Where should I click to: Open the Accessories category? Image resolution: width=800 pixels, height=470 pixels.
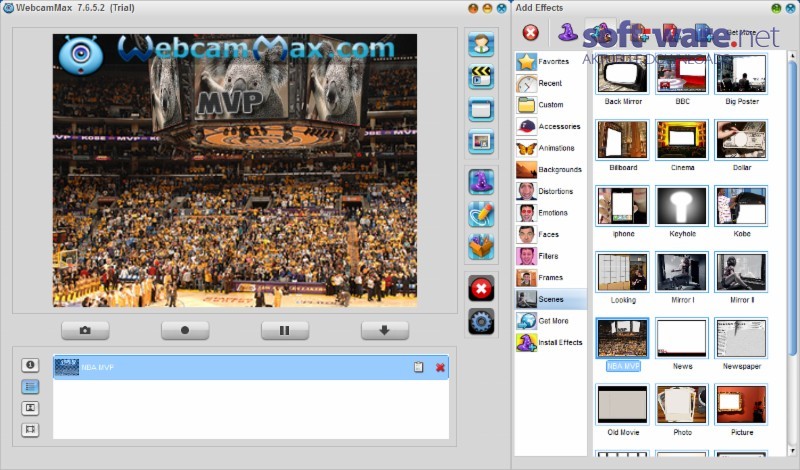(x=551, y=127)
